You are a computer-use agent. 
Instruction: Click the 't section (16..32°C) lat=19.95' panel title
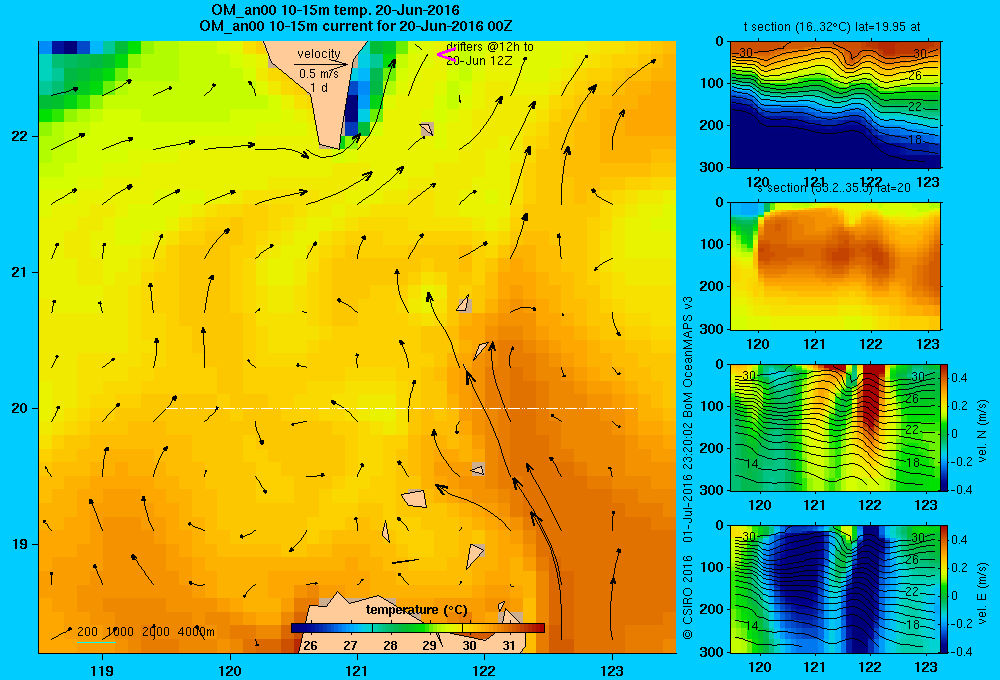coord(832,27)
